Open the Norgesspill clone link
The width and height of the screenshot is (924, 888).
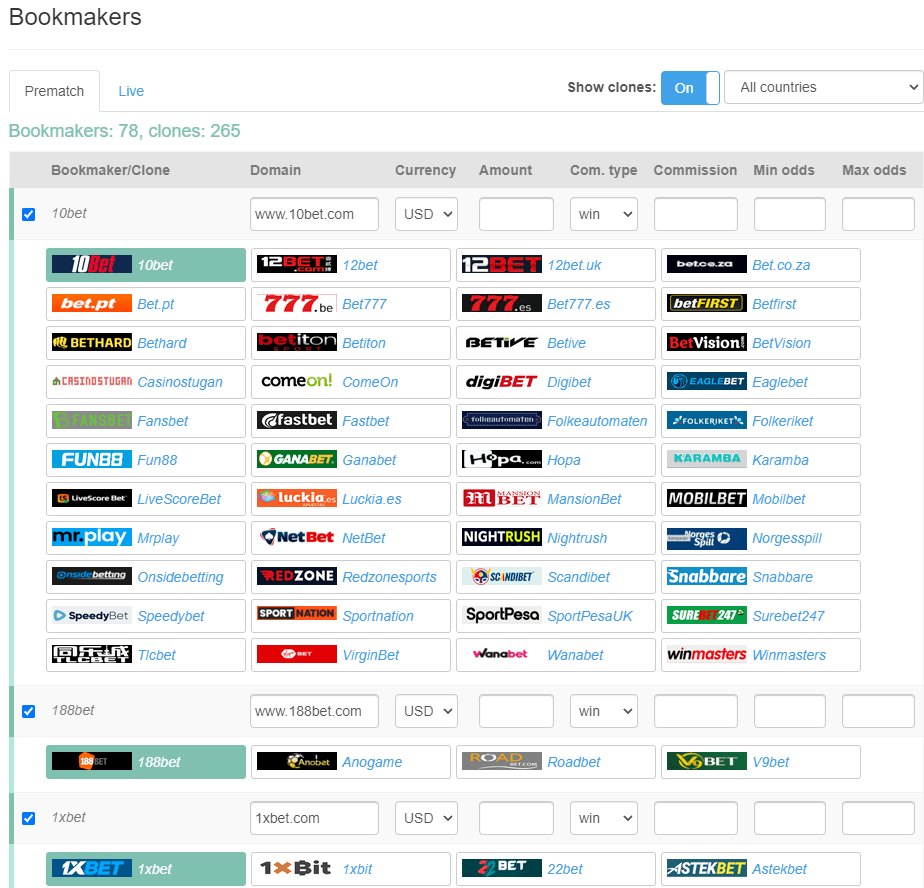[x=787, y=538]
